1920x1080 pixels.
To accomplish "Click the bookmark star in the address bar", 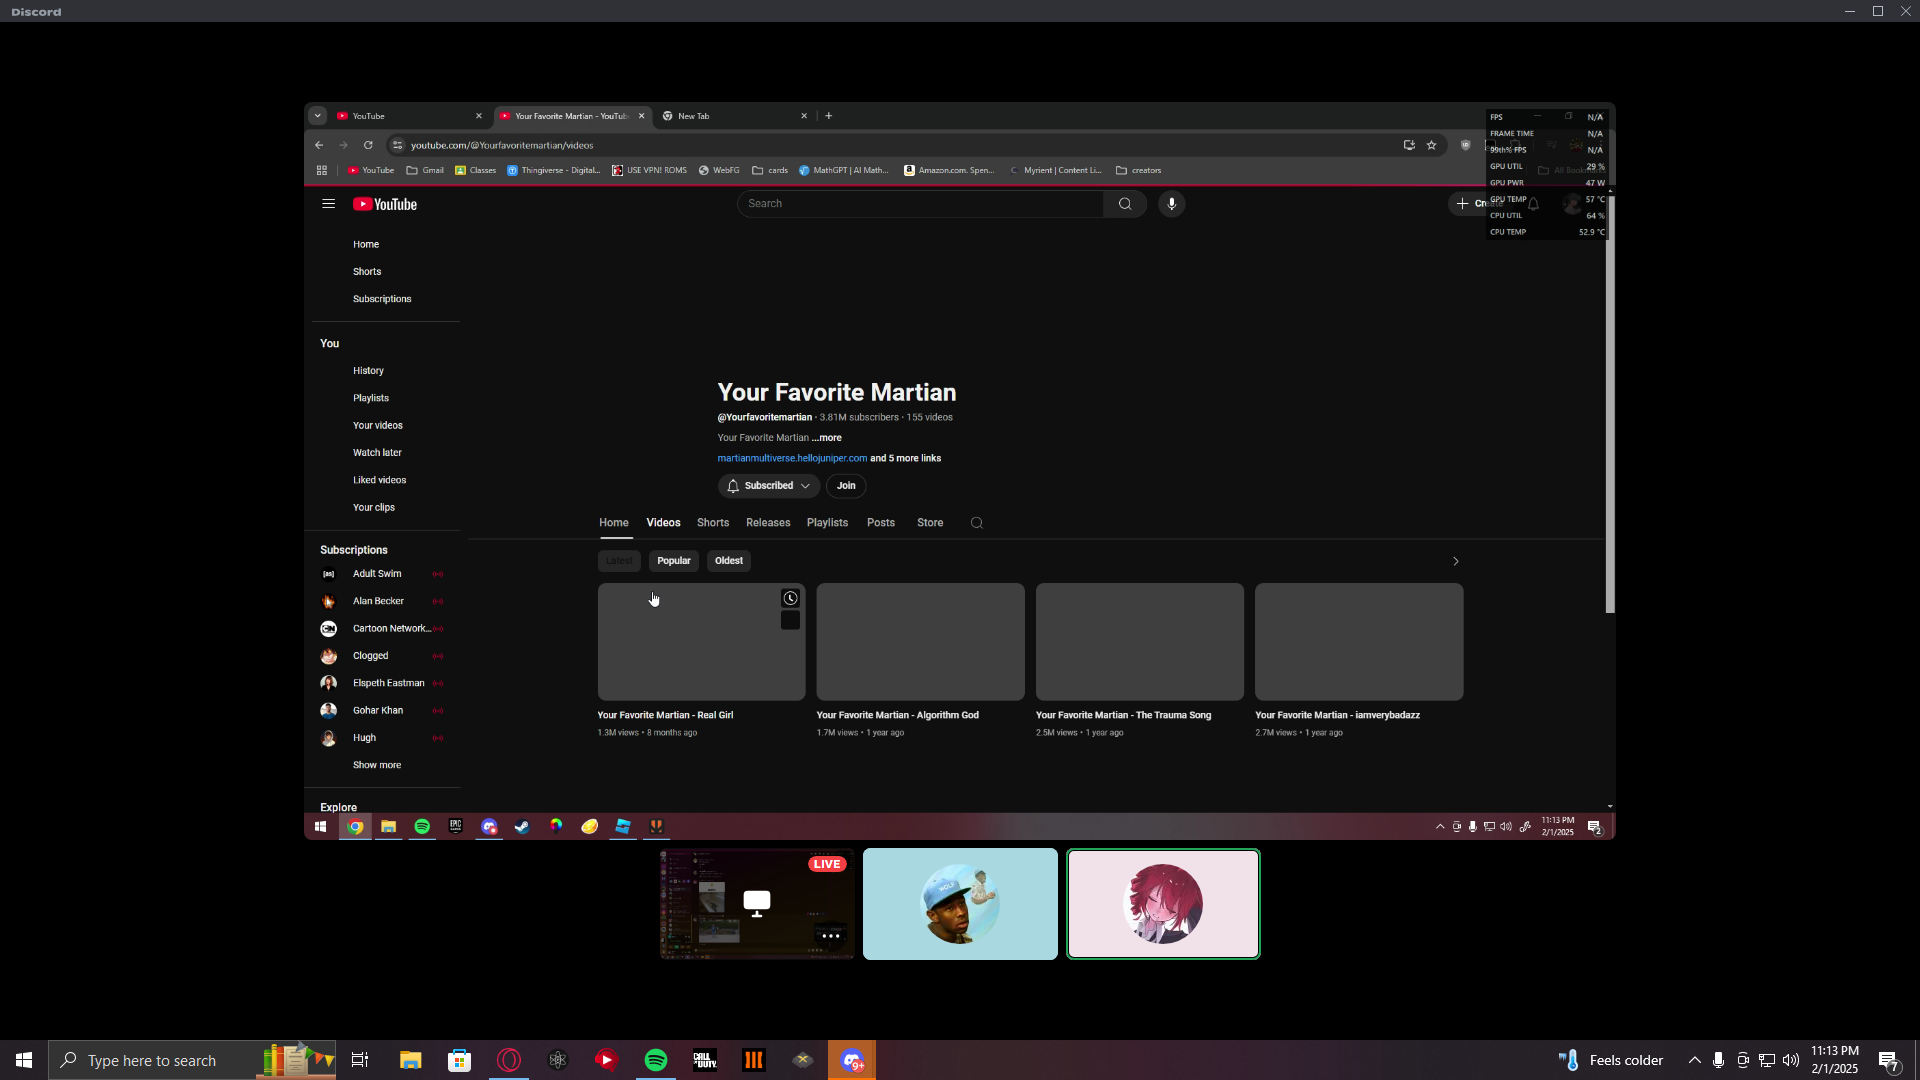I will (x=1431, y=145).
